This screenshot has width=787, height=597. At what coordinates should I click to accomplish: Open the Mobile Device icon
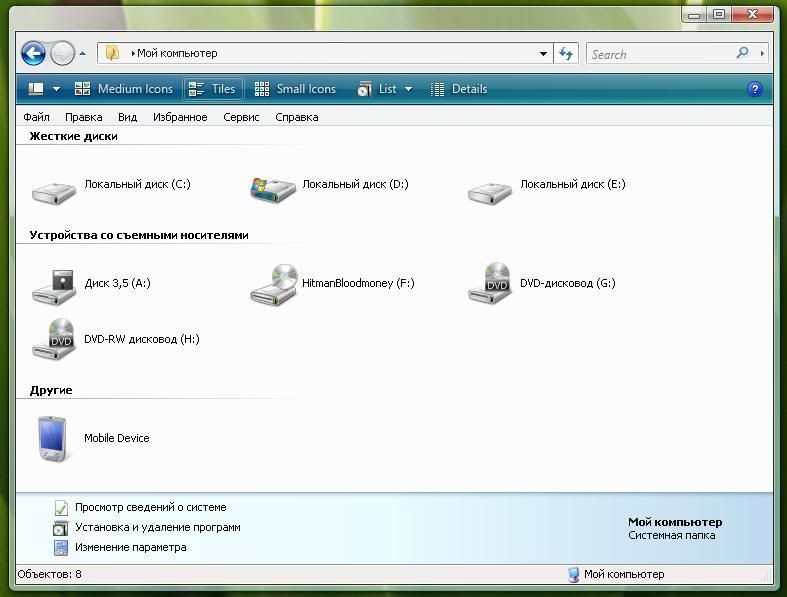tap(54, 439)
